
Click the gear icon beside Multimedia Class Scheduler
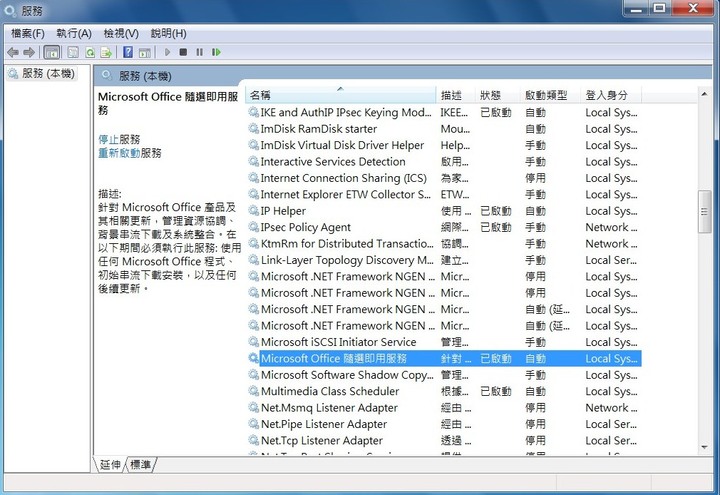click(x=253, y=391)
